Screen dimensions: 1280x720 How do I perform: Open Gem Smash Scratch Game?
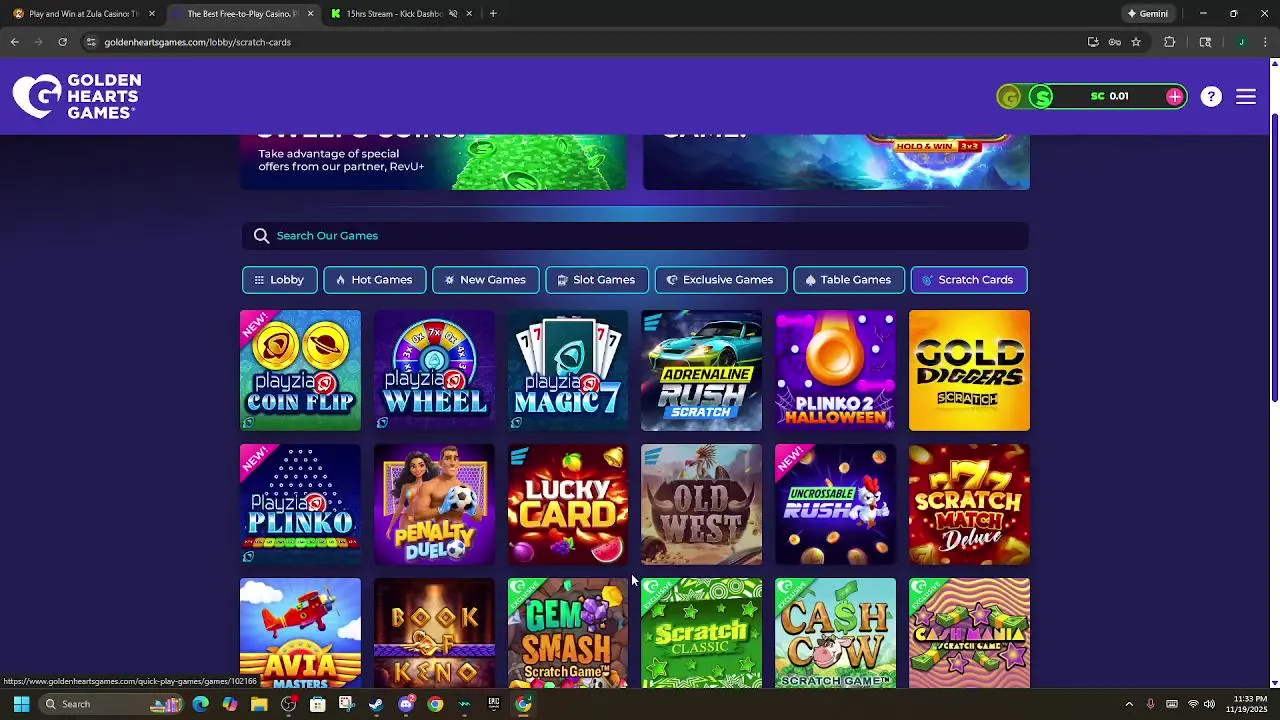568,633
